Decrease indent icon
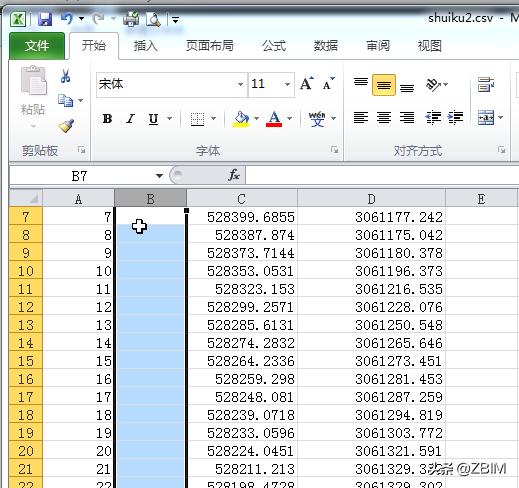Image resolution: width=519 pixels, height=488 pixels. coord(433,117)
